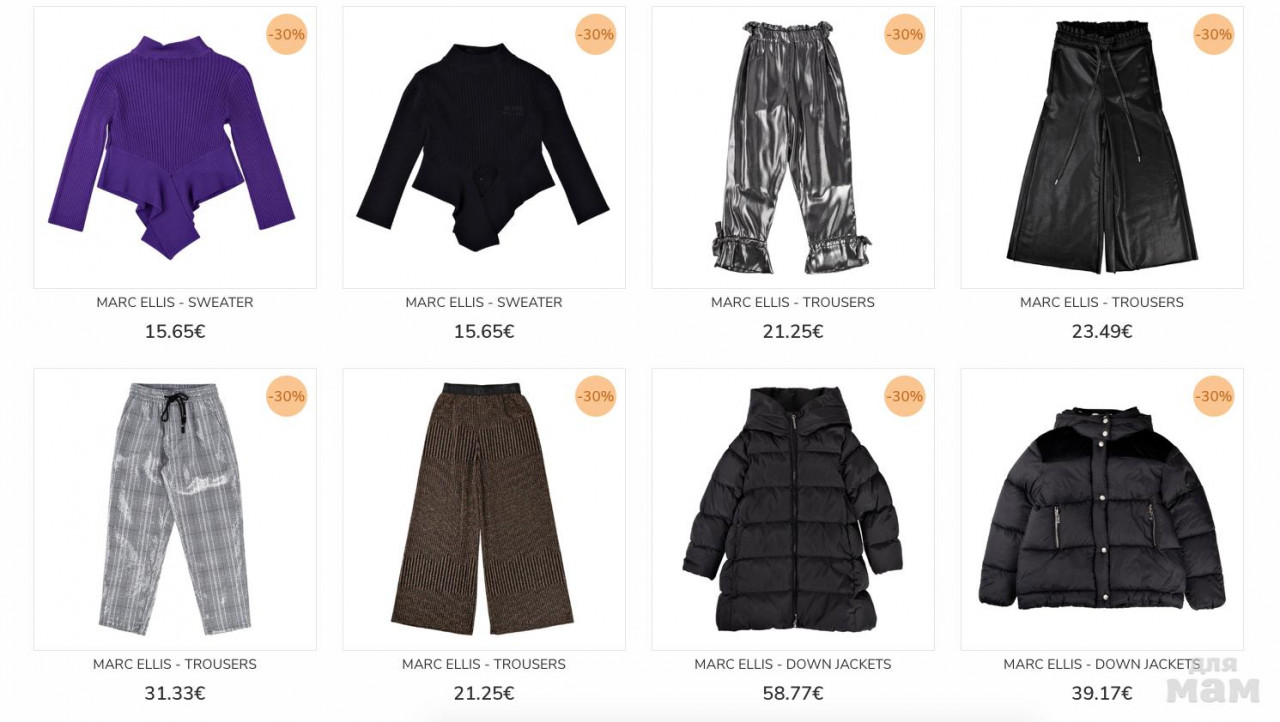This screenshot has width=1280, height=722.
Task: Click the watermark logo in bottom-right corner
Action: (1213, 681)
